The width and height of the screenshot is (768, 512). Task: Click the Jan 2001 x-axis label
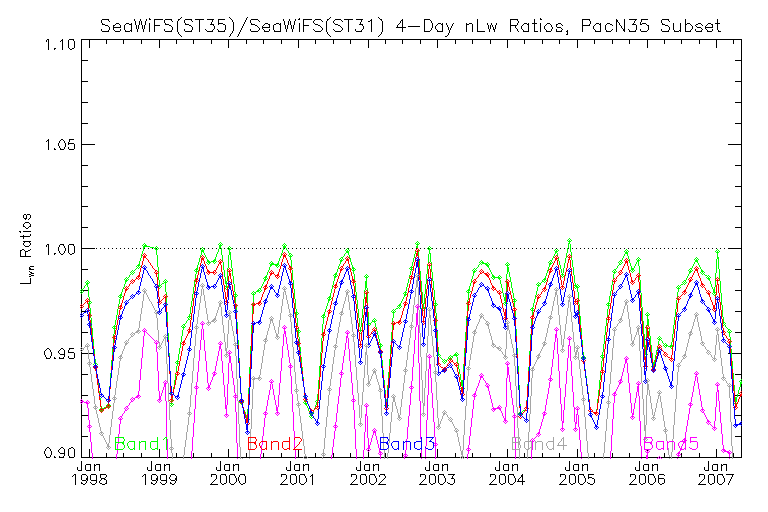click(298, 472)
